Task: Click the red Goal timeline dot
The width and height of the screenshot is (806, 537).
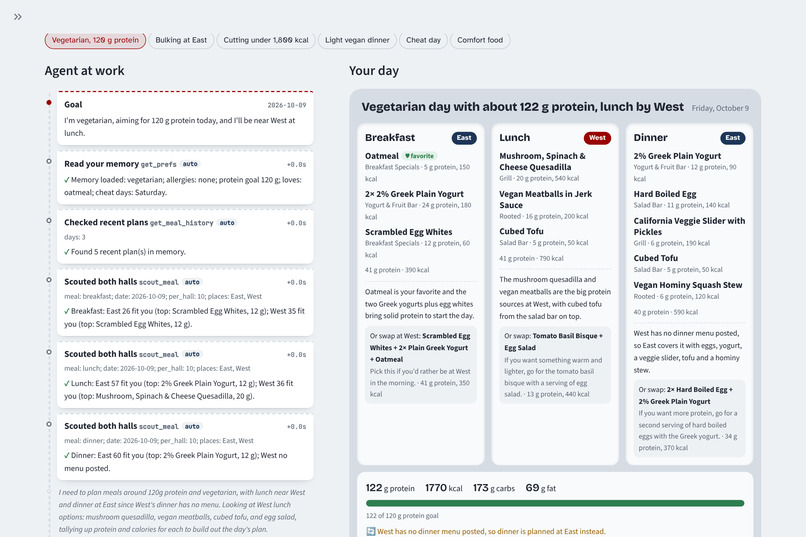Action: [49, 103]
